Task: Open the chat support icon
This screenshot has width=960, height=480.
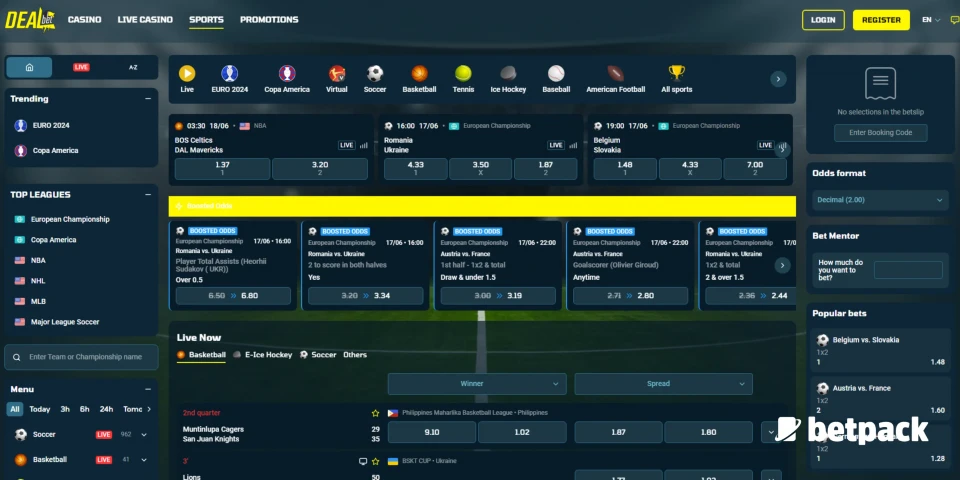Action: click(954, 20)
